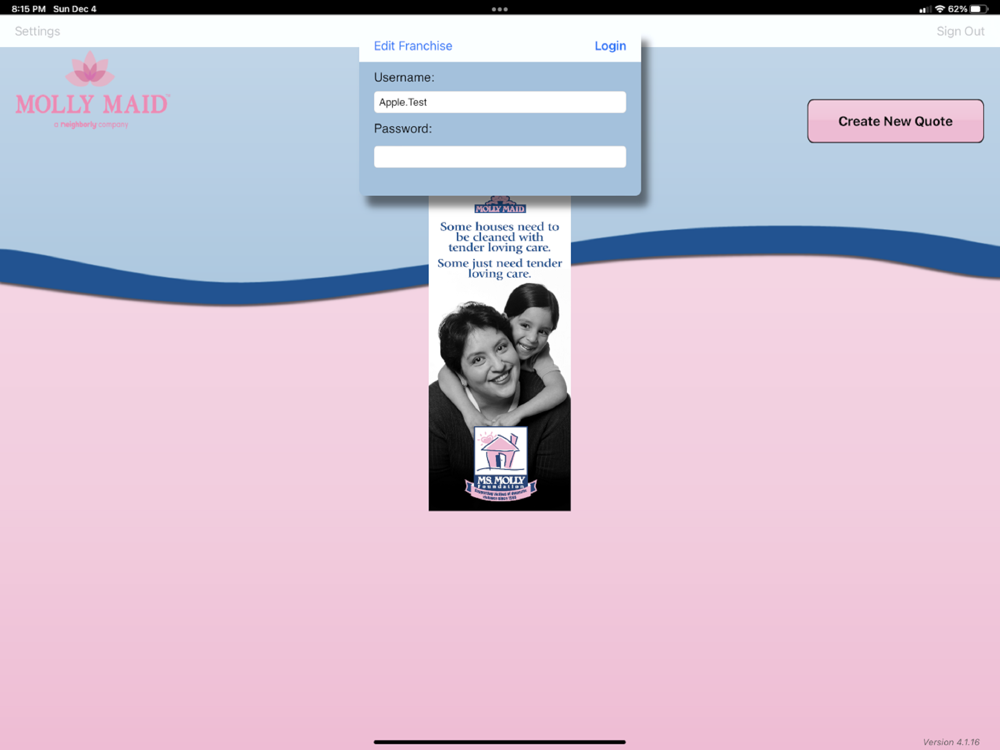Click the Create New Quote button
1000x750 pixels.
[x=895, y=121]
